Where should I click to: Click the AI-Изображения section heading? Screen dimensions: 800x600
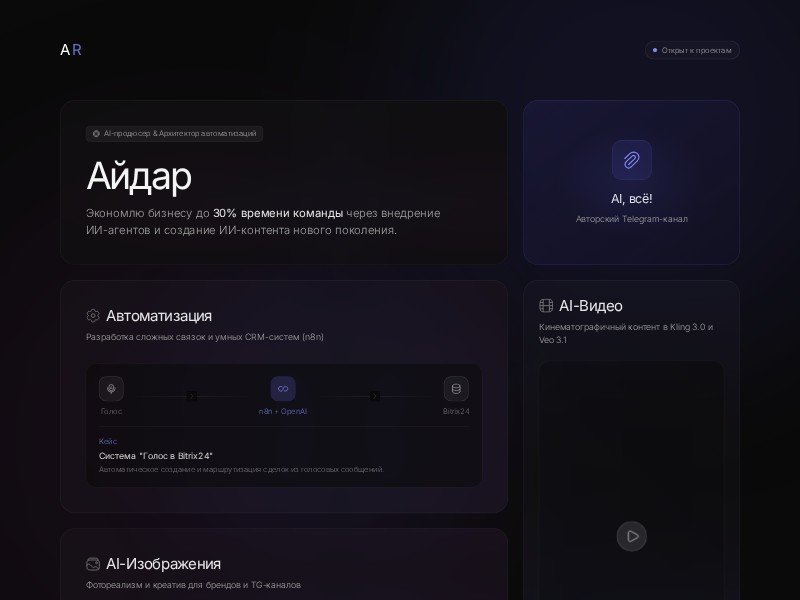point(163,564)
